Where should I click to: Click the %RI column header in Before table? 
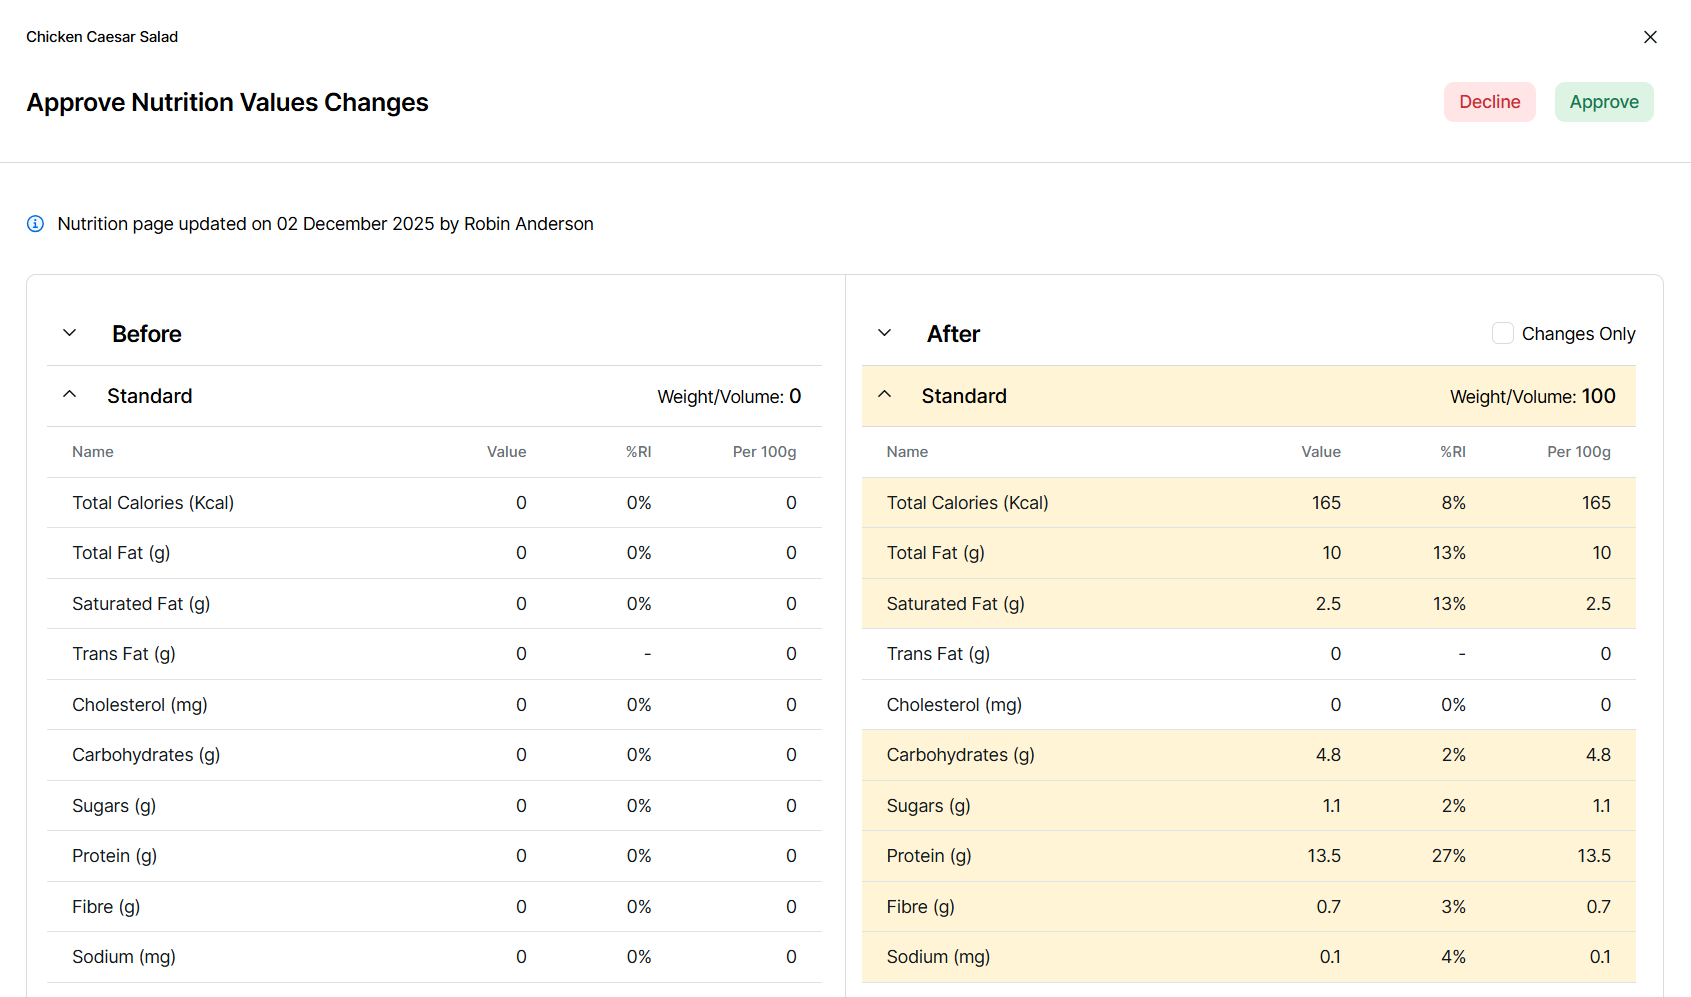(638, 452)
